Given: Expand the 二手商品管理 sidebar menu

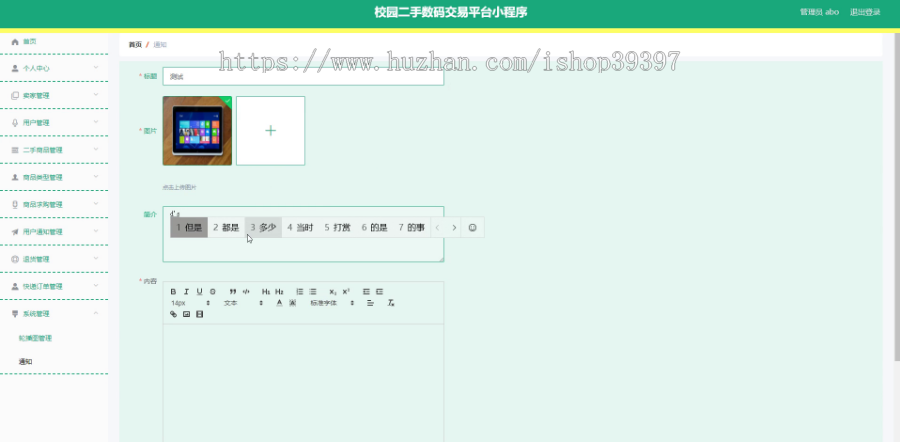Looking at the screenshot, I should (x=54, y=150).
